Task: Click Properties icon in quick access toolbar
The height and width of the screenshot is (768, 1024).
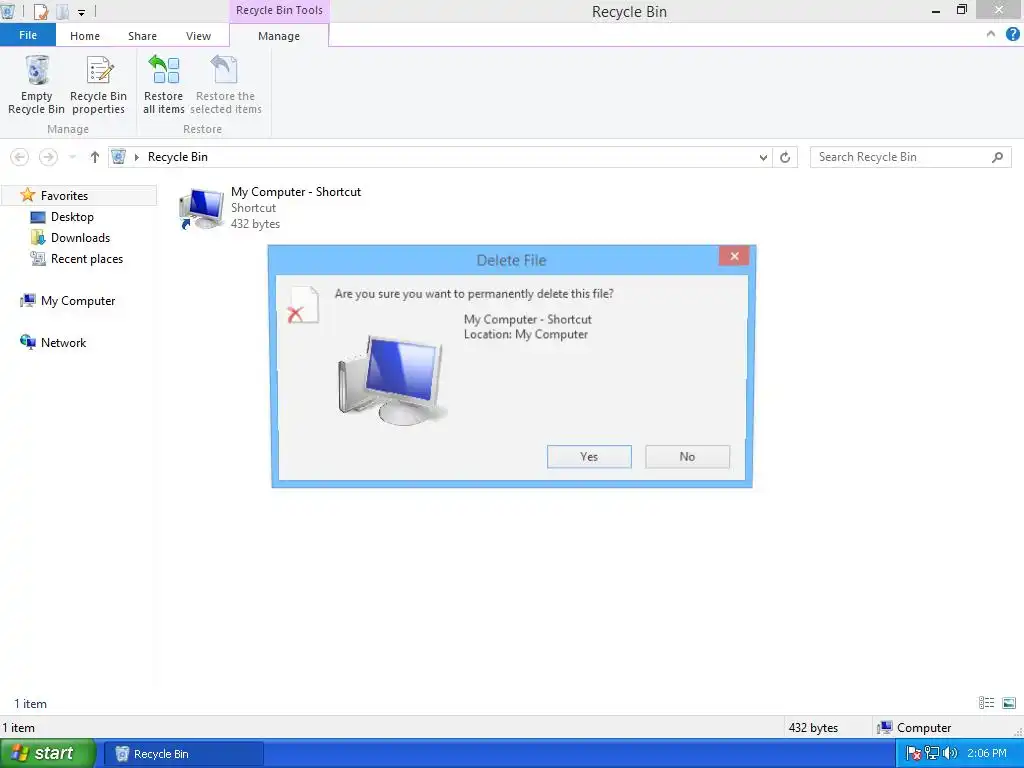Action: [x=40, y=11]
